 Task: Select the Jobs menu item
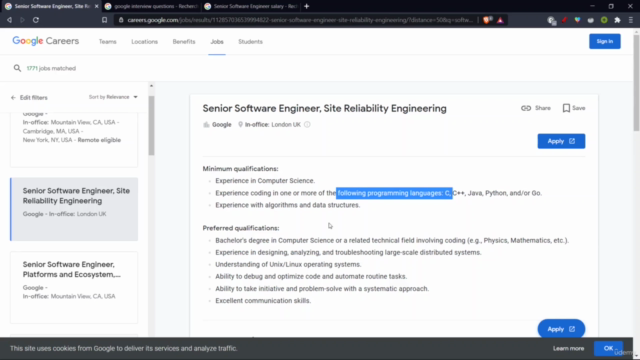pyautogui.click(x=217, y=42)
